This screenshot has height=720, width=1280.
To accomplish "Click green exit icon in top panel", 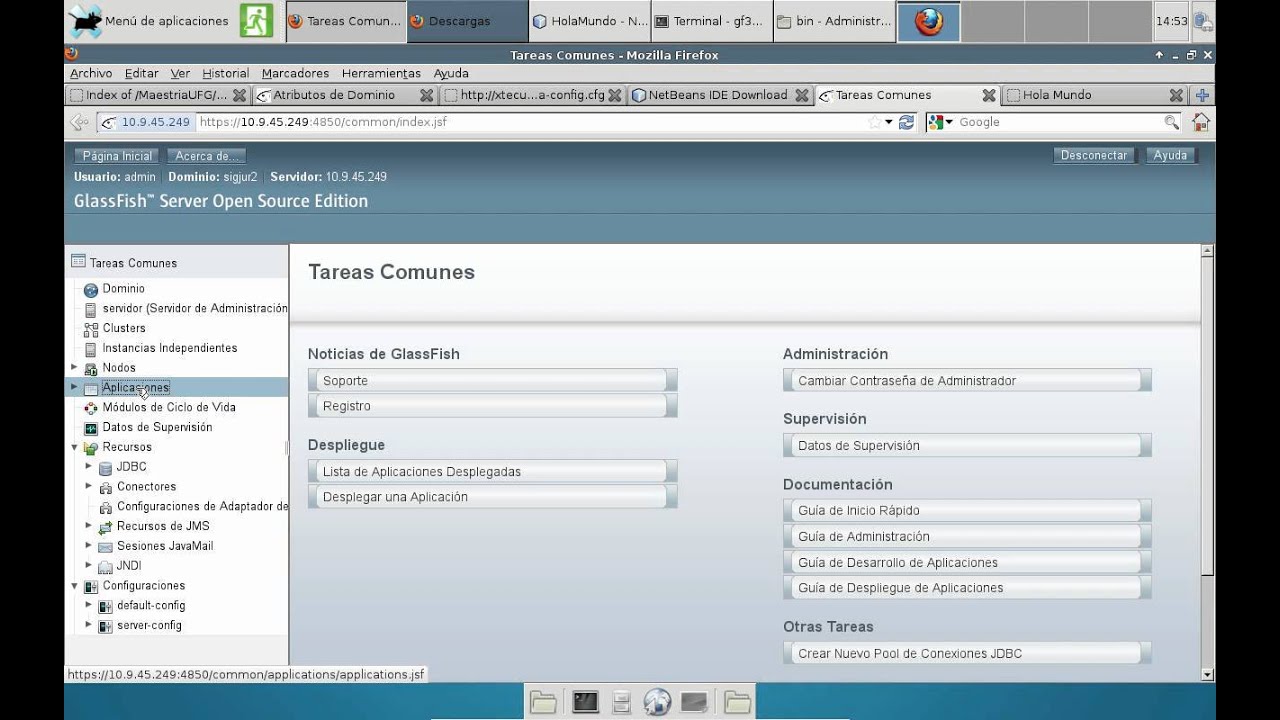I will pyautogui.click(x=256, y=20).
